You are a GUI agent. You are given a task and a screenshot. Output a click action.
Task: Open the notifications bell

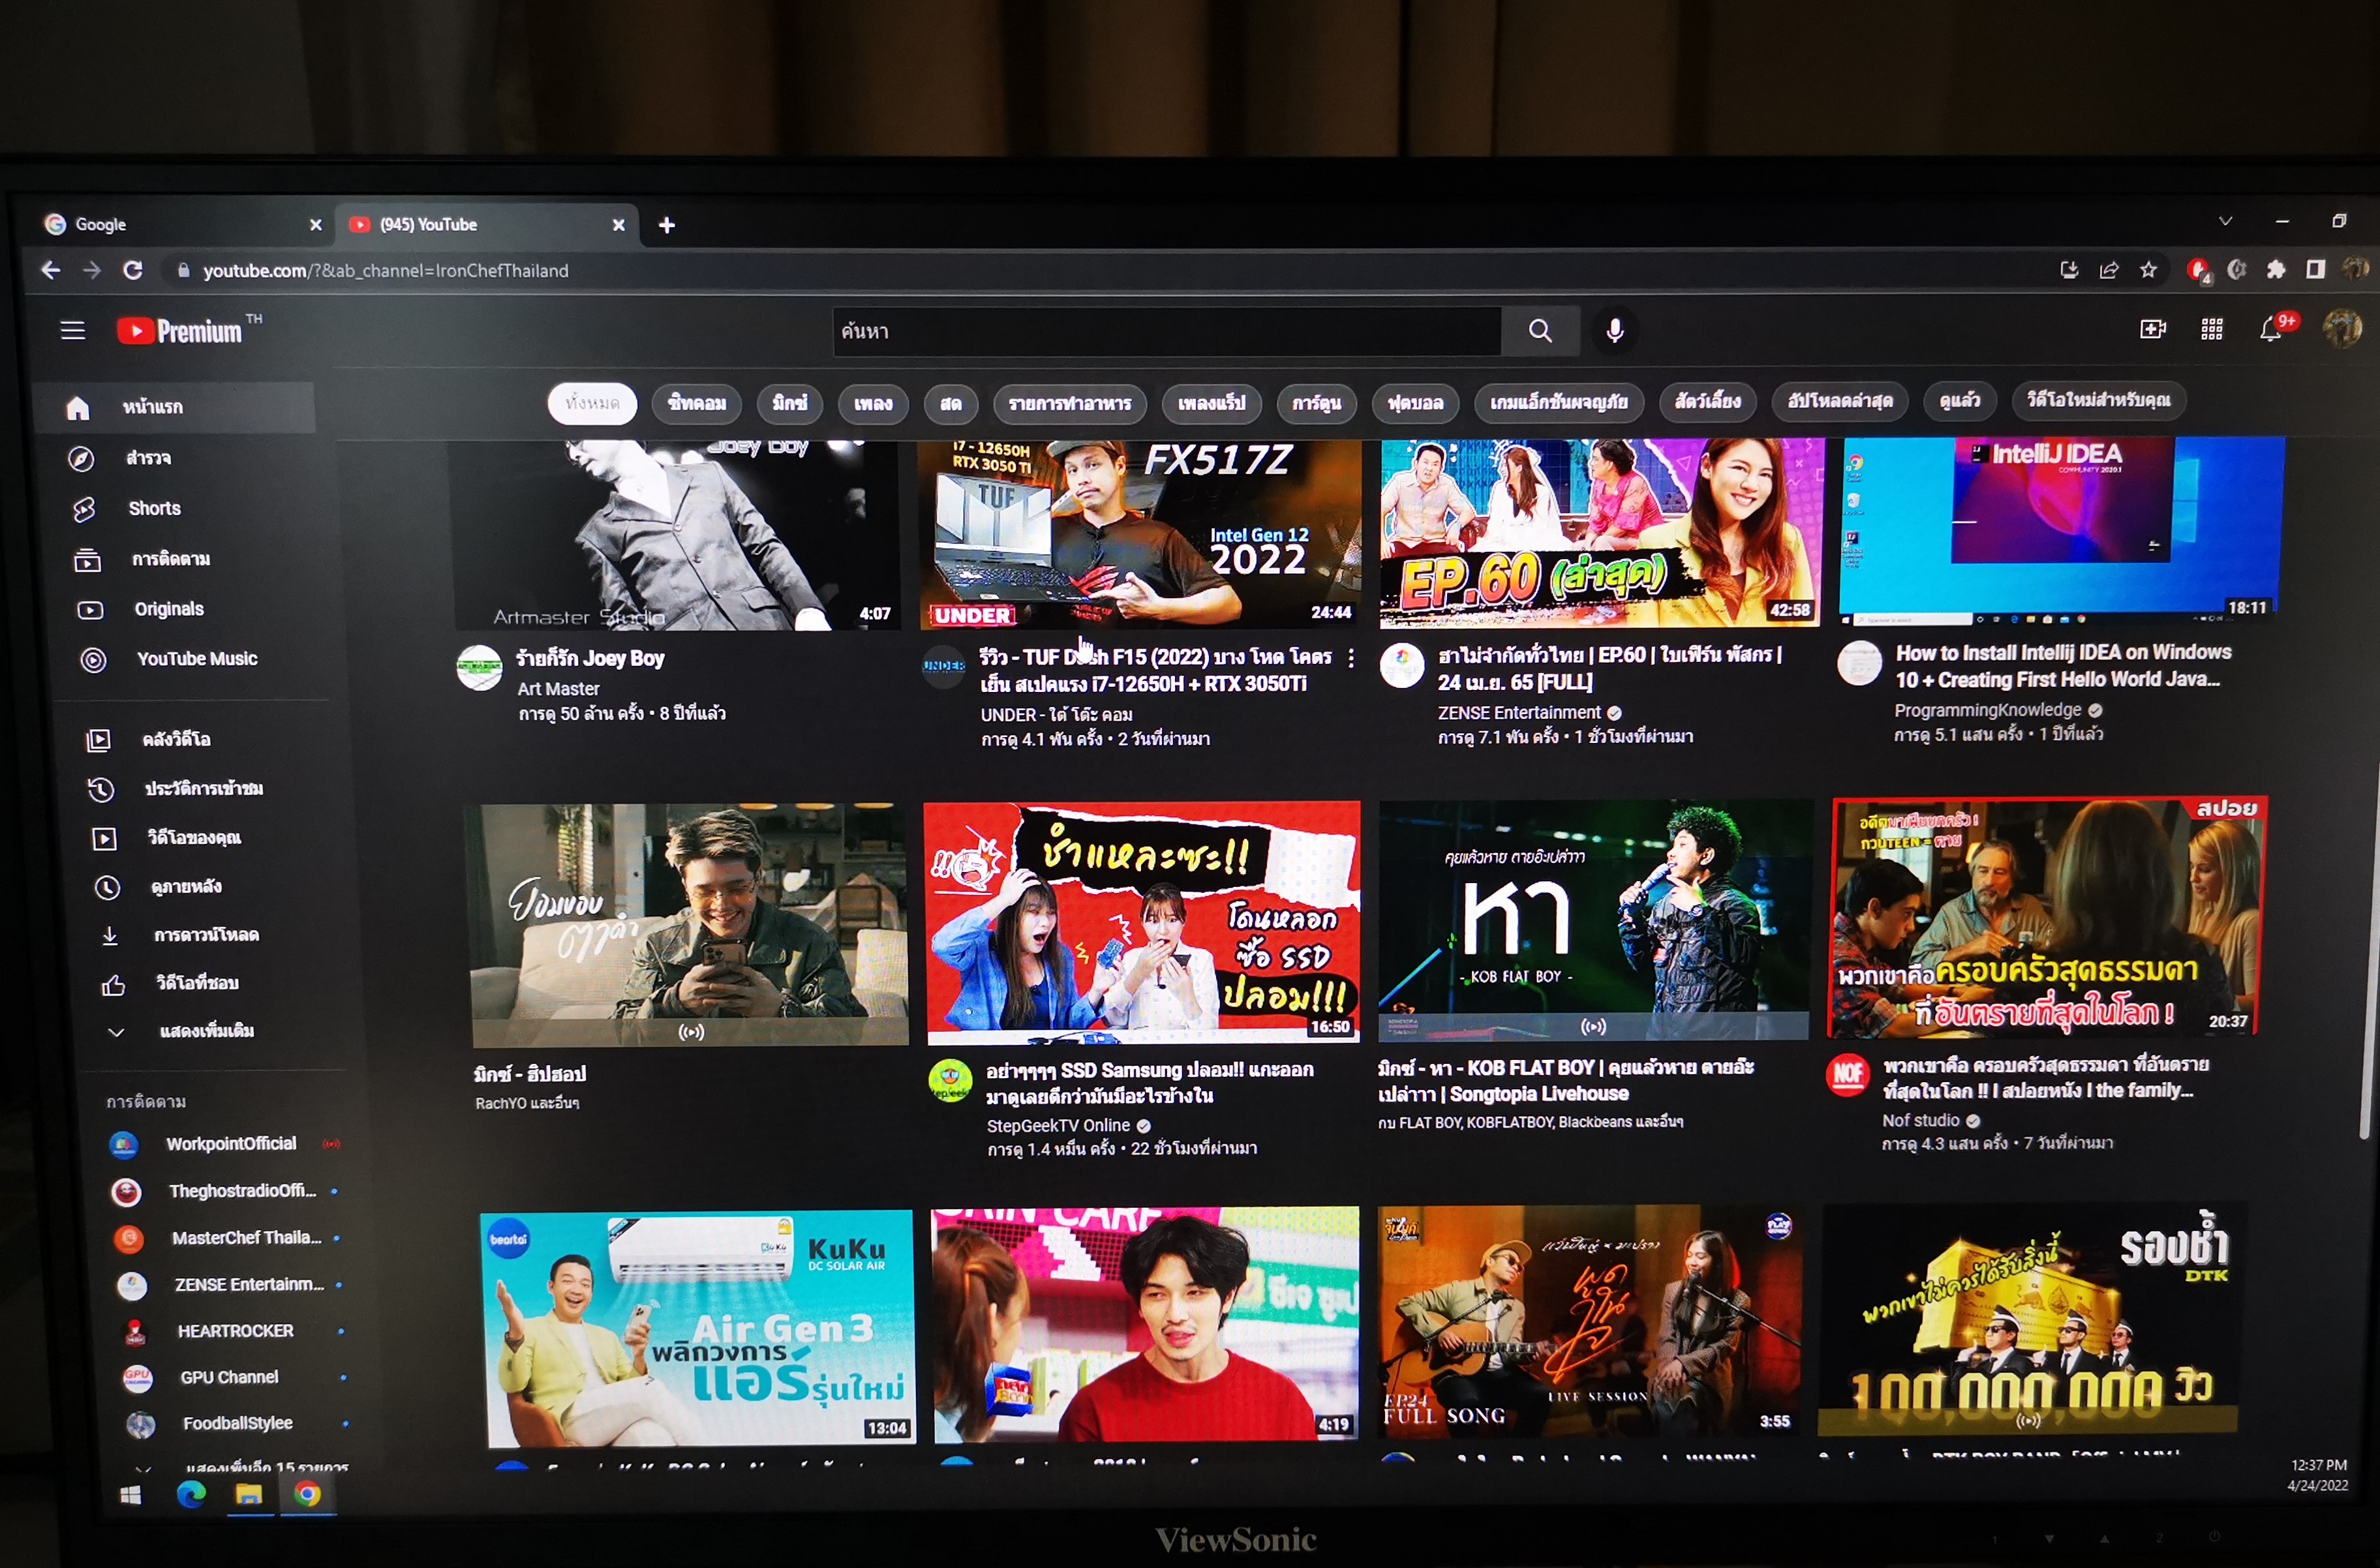tap(2271, 329)
